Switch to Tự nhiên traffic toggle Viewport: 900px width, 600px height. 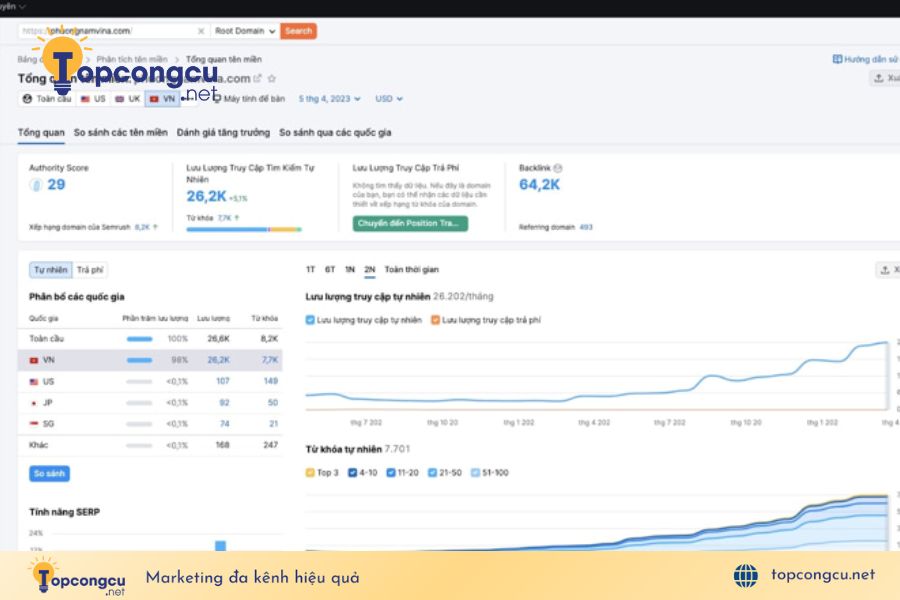coord(51,270)
